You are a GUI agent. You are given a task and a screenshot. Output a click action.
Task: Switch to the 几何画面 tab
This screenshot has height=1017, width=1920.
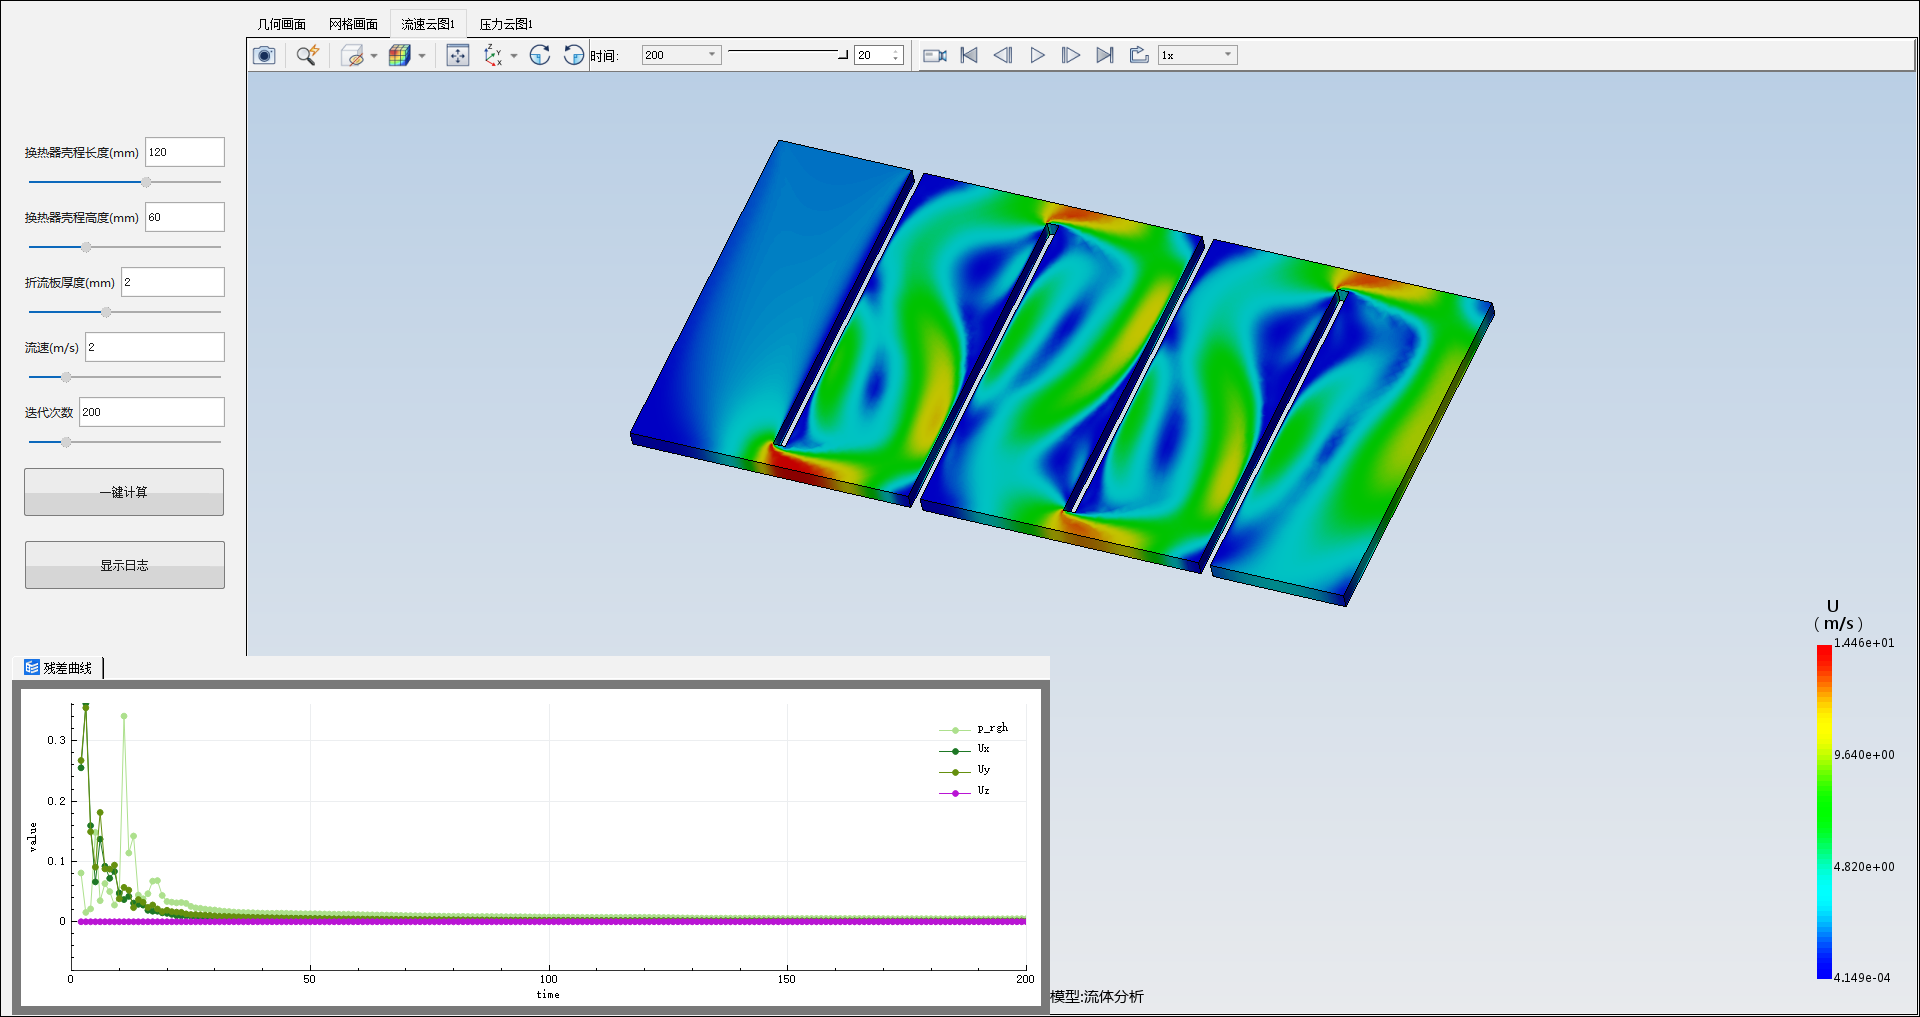282,24
